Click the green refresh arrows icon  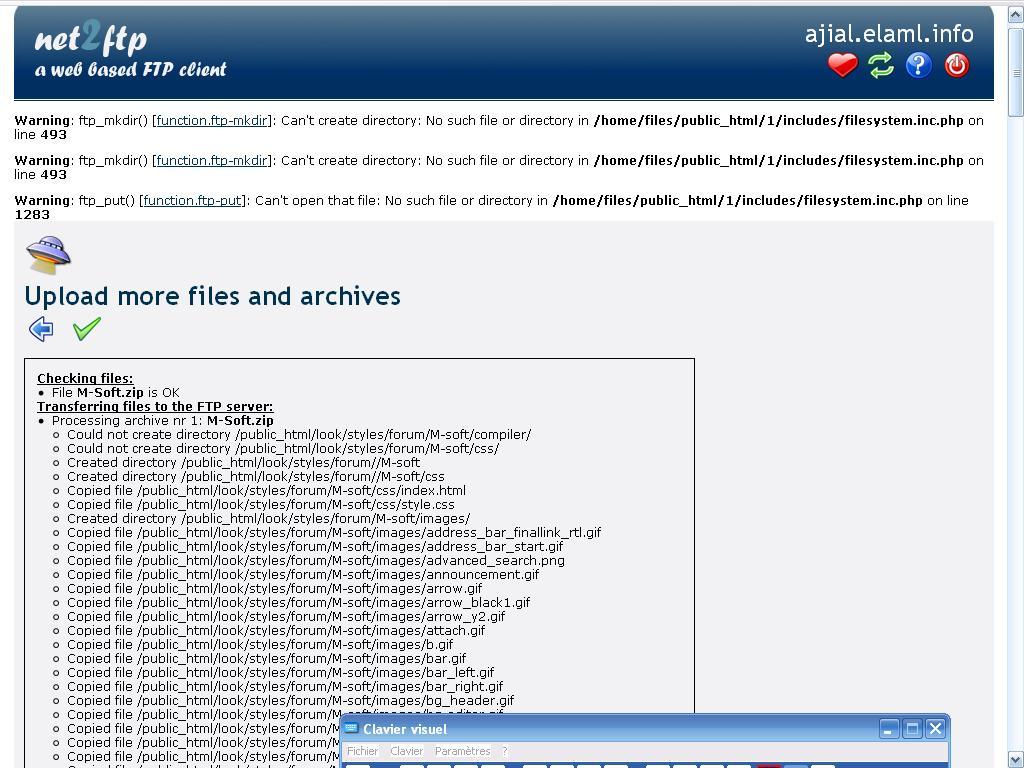880,65
